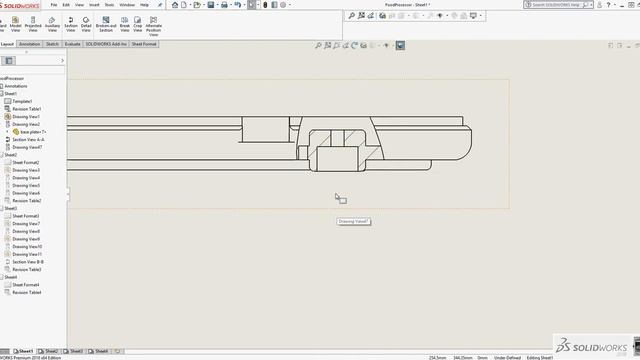Click the Print icon

pos(224,5)
